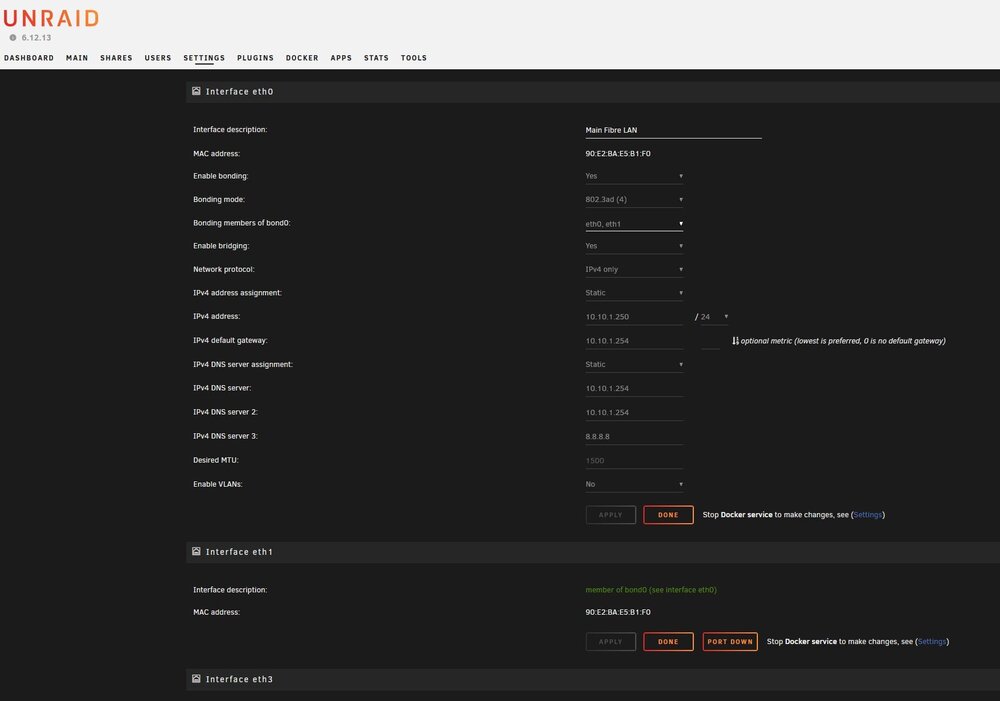This screenshot has width=1000, height=701.
Task: Click the Interface eth3 section icon
Action: 196,679
